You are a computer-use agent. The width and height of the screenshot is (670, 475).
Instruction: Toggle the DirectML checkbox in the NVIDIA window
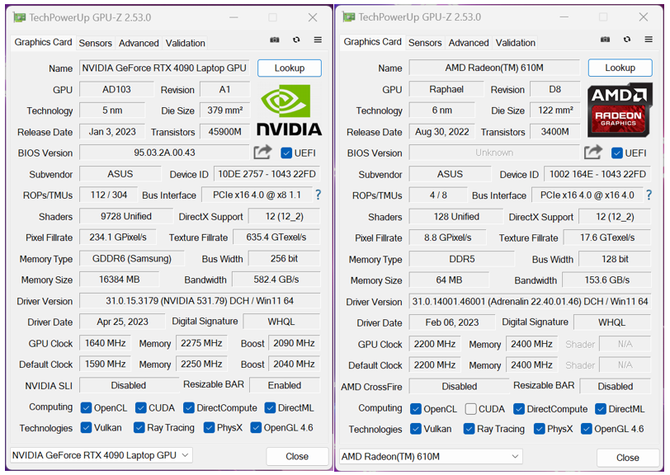270,408
